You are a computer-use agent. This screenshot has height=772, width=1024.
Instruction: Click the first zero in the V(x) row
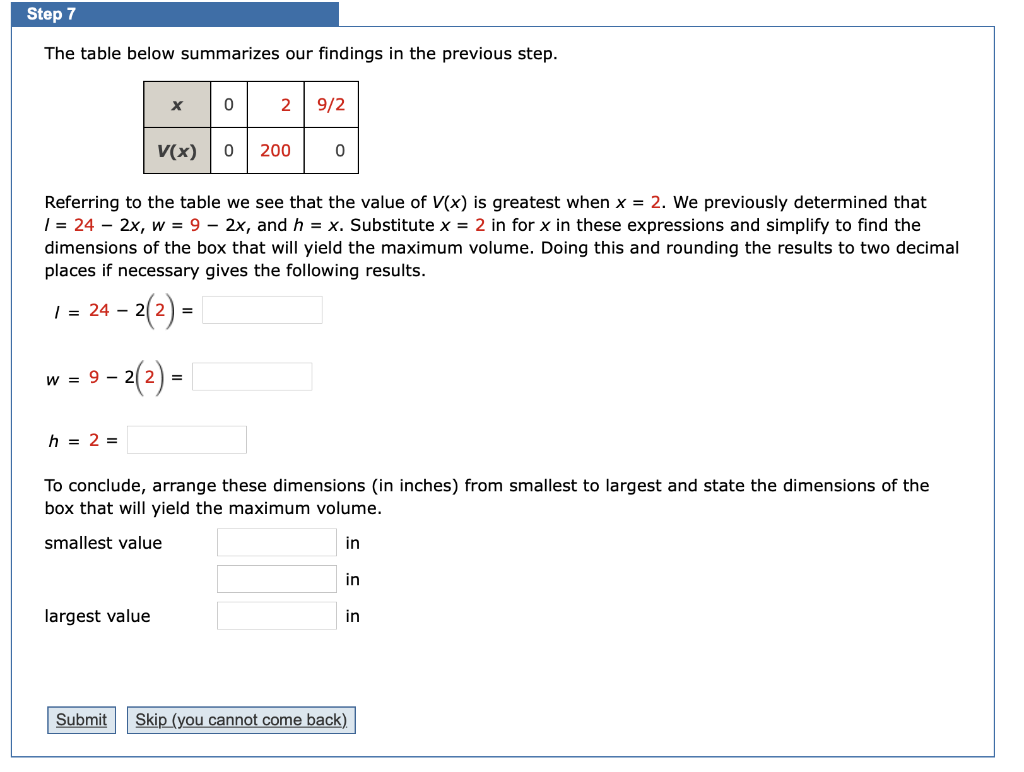pos(227,151)
